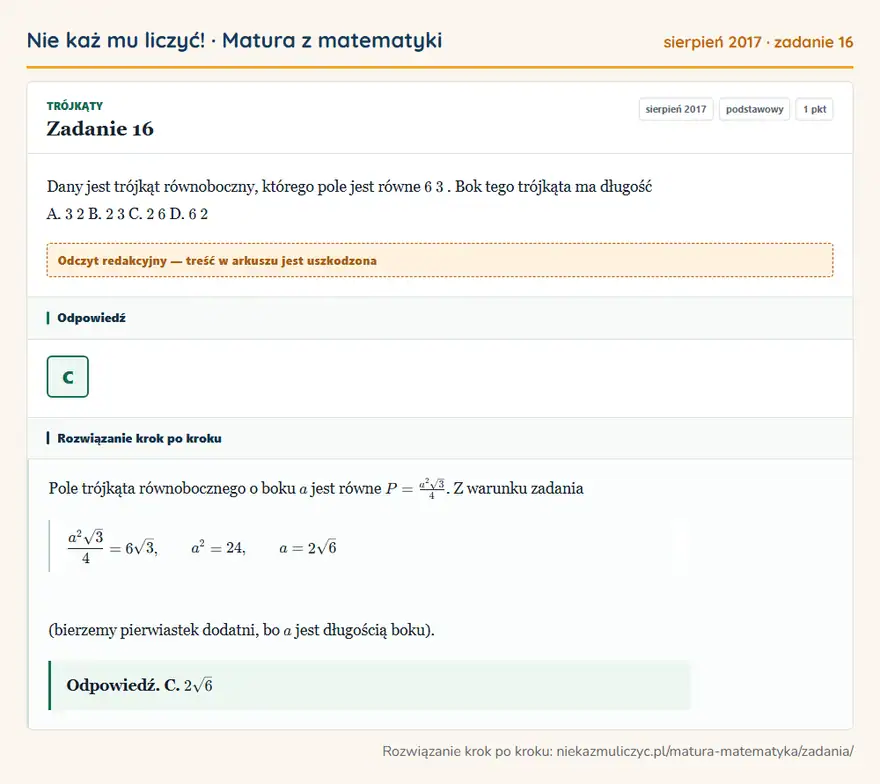The width and height of the screenshot is (880, 784).
Task: Click the 'Zadanie 16' heading
Action: click(x=100, y=129)
